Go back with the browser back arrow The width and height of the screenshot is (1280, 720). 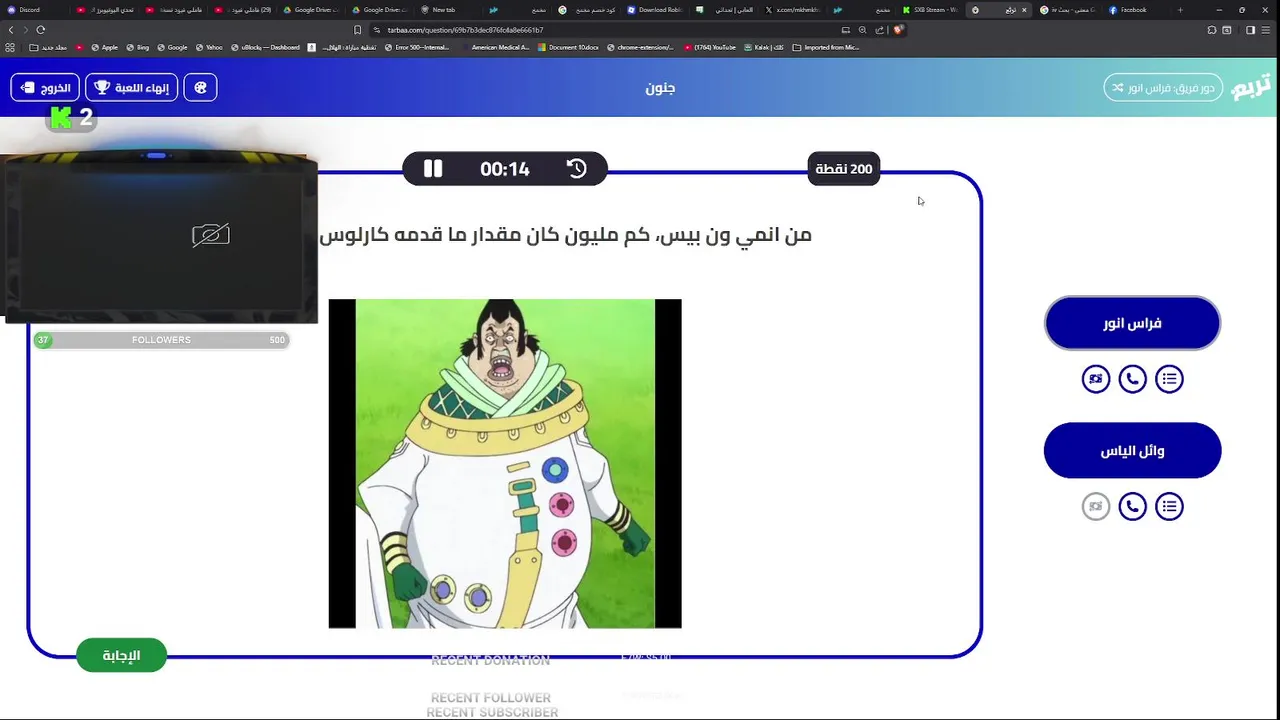(x=11, y=30)
